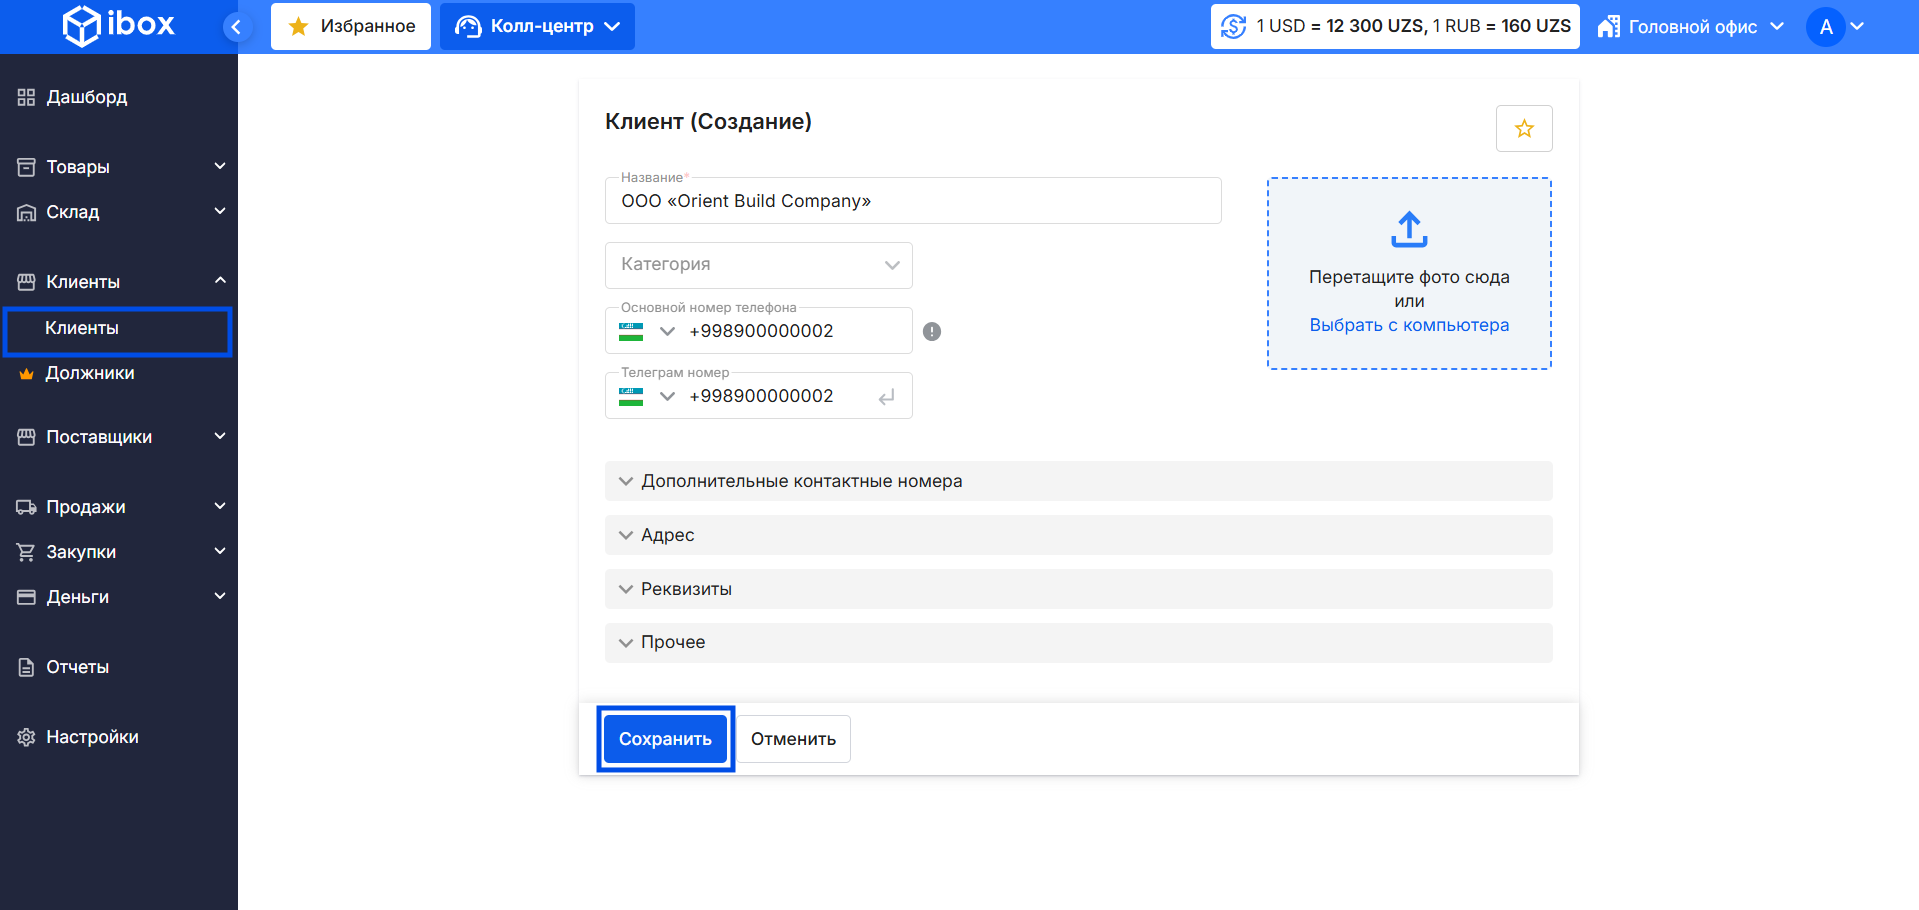The width and height of the screenshot is (1919, 910).
Task: Click the Отменить button
Action: click(x=793, y=739)
